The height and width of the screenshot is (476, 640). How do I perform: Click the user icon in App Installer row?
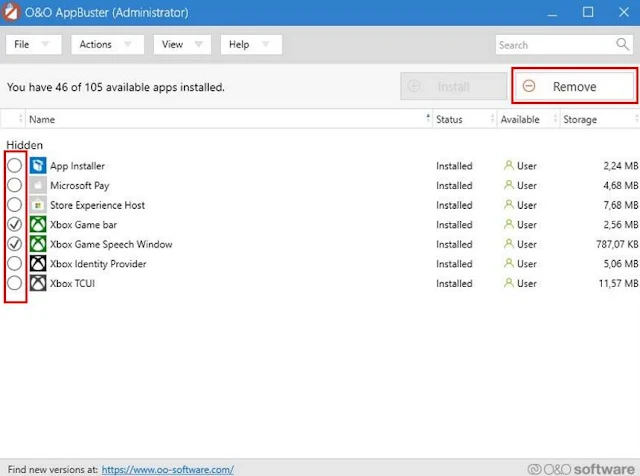pyautogui.click(x=509, y=165)
